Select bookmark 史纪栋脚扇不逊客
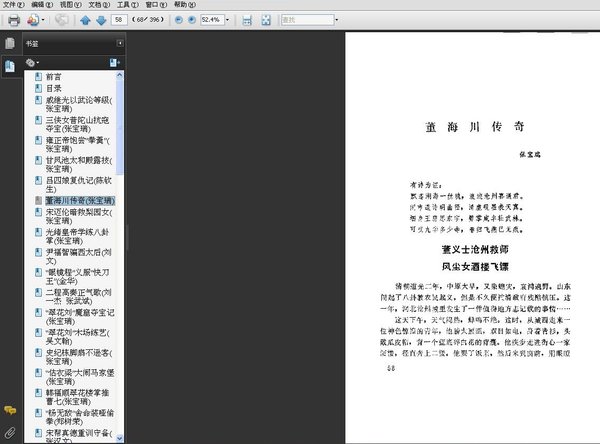Viewport: 600px width, 444px height. click(79, 357)
